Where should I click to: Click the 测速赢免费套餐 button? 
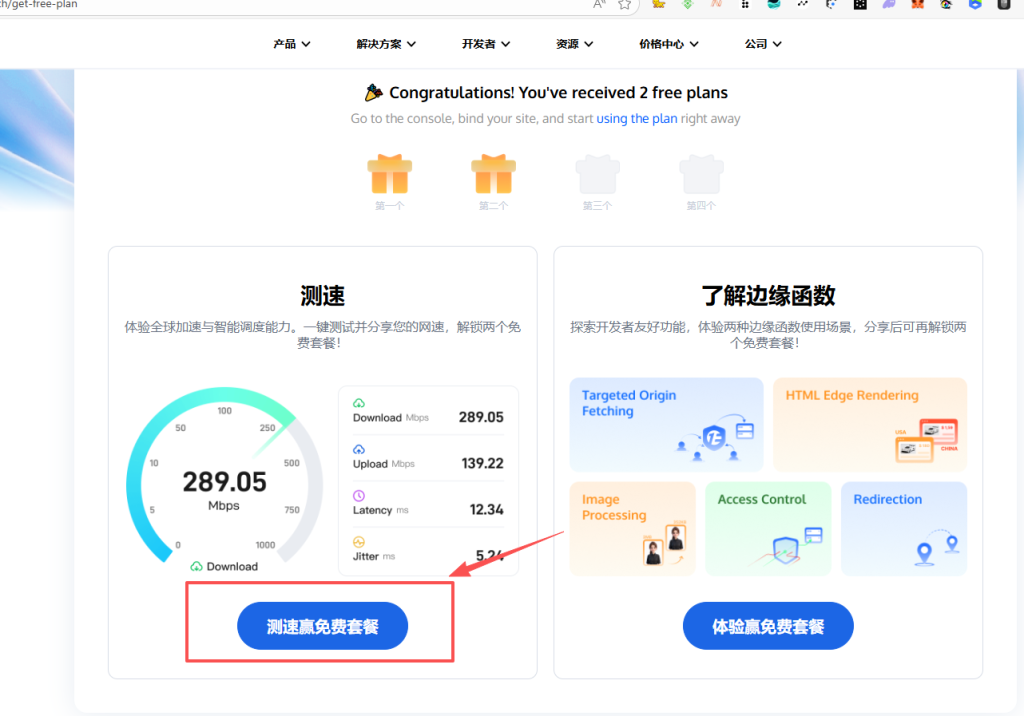(x=321, y=625)
